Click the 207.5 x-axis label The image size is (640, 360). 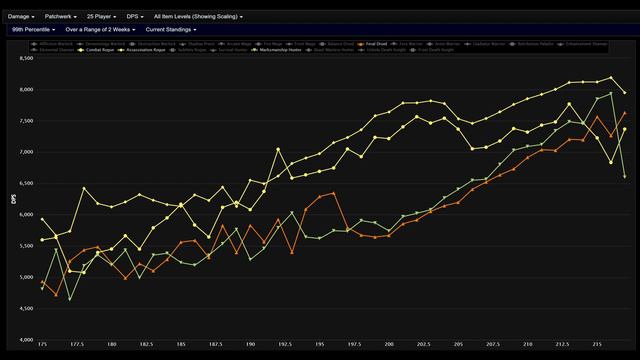coord(493,344)
